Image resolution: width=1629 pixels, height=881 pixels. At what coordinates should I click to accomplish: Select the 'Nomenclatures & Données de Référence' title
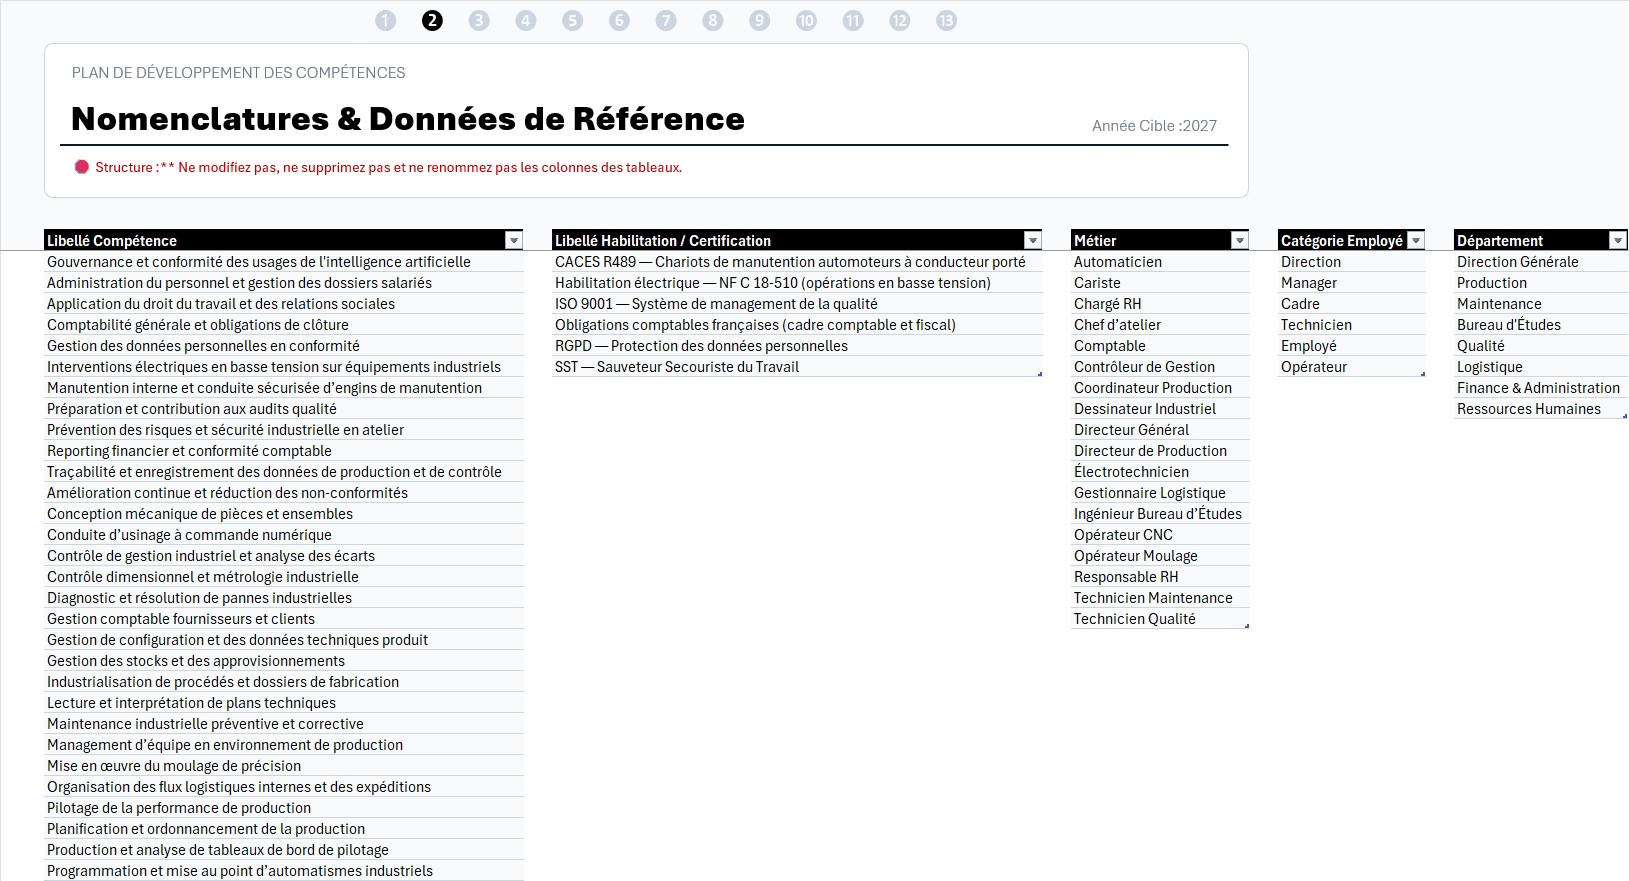pyautogui.click(x=408, y=119)
